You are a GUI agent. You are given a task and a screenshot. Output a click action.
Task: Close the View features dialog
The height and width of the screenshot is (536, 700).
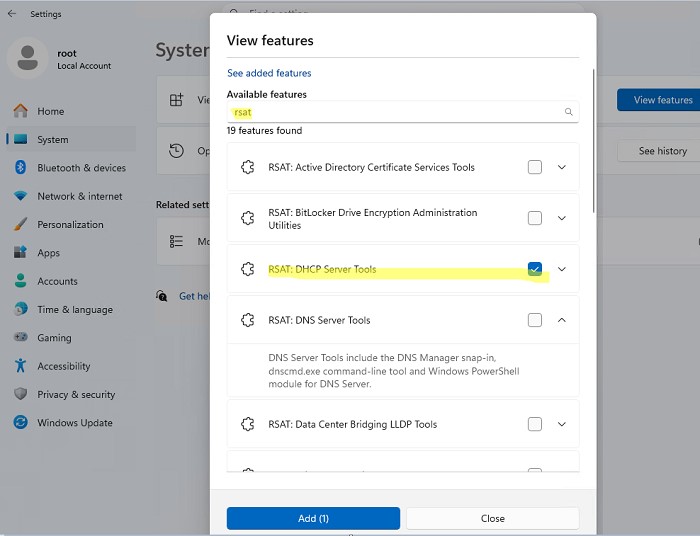click(493, 518)
